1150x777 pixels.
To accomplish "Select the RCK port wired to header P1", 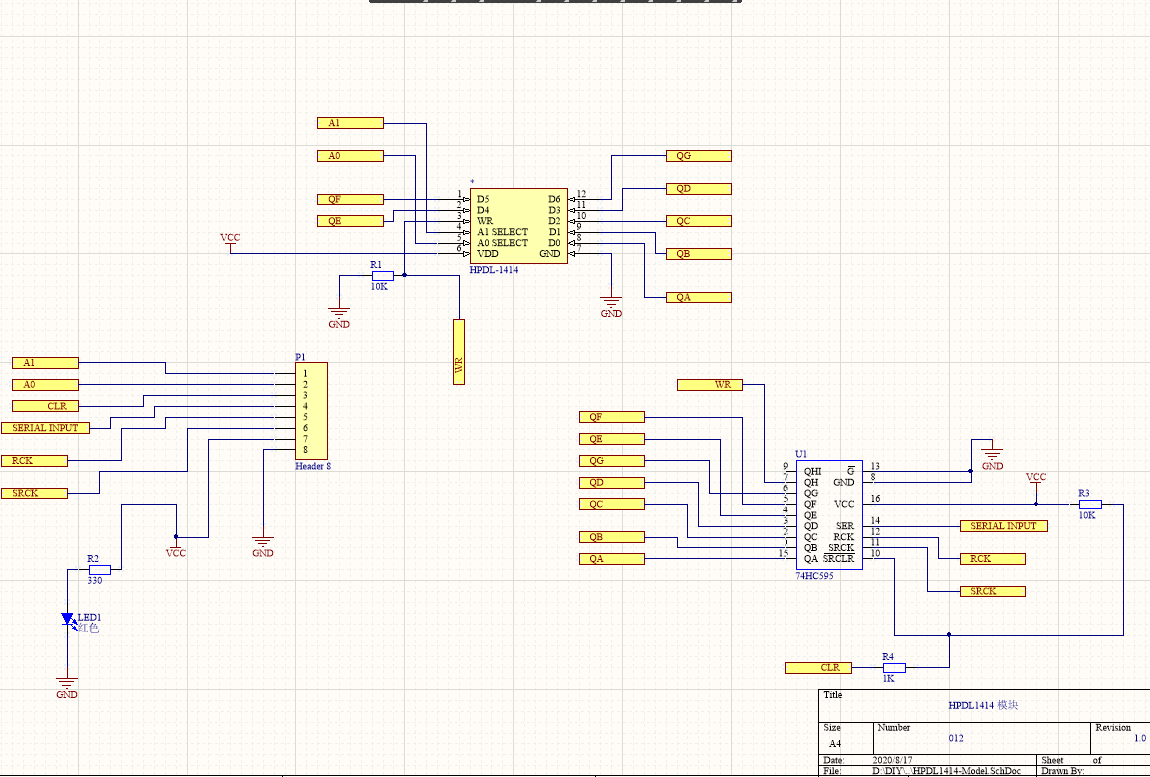I will tap(34, 461).
